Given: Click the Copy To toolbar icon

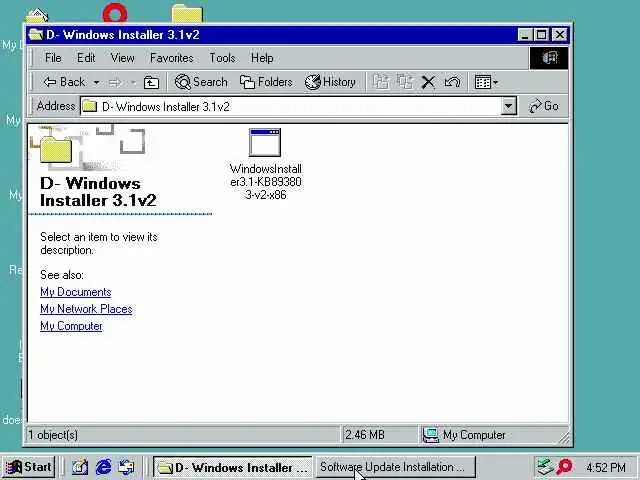Looking at the screenshot, I should click(x=404, y=82).
